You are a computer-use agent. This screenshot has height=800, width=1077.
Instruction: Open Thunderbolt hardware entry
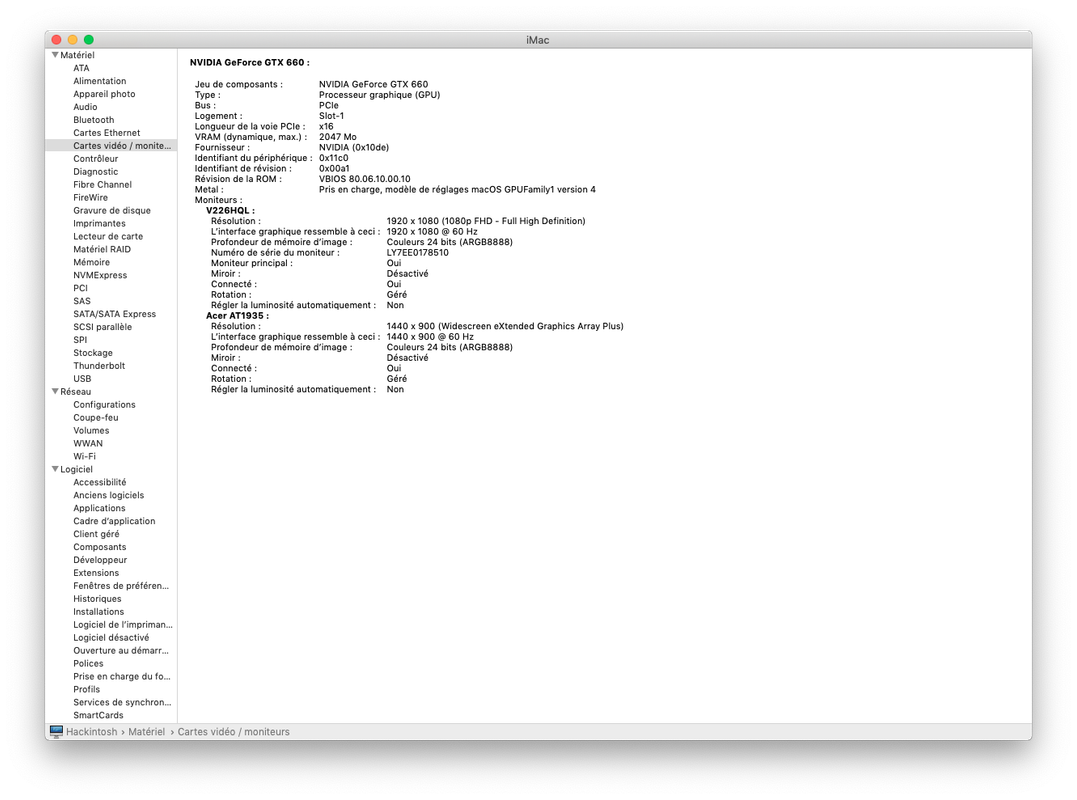coord(99,366)
